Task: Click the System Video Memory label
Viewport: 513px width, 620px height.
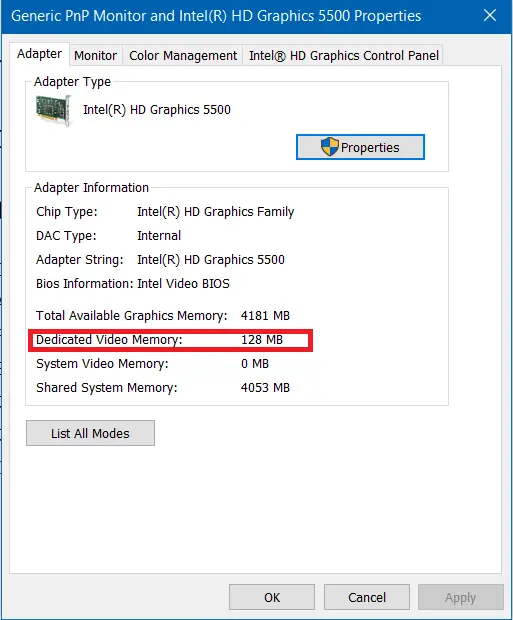Action: click(x=102, y=364)
